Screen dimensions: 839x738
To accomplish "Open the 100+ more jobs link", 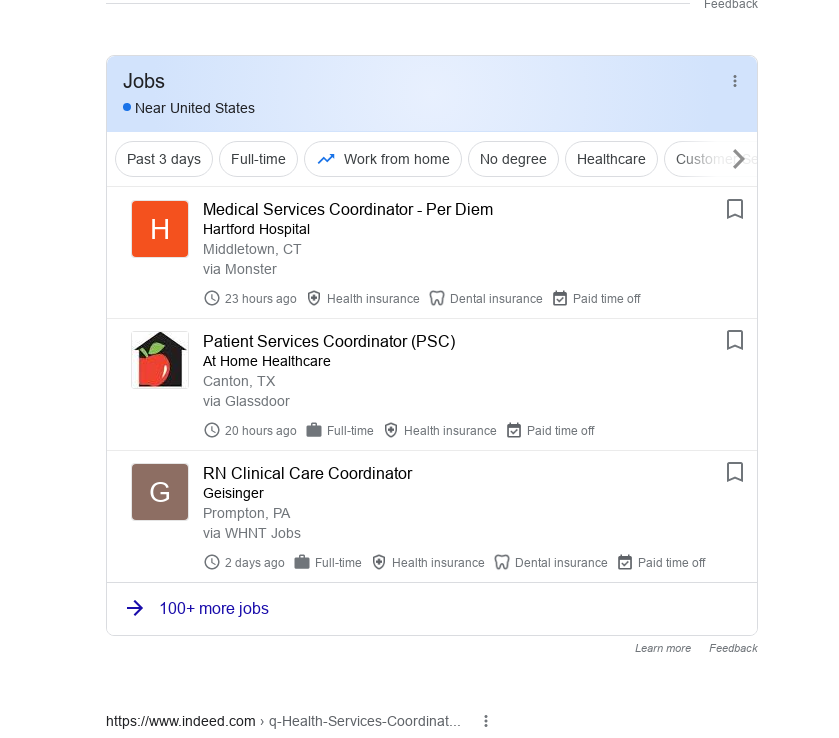I will tap(214, 608).
